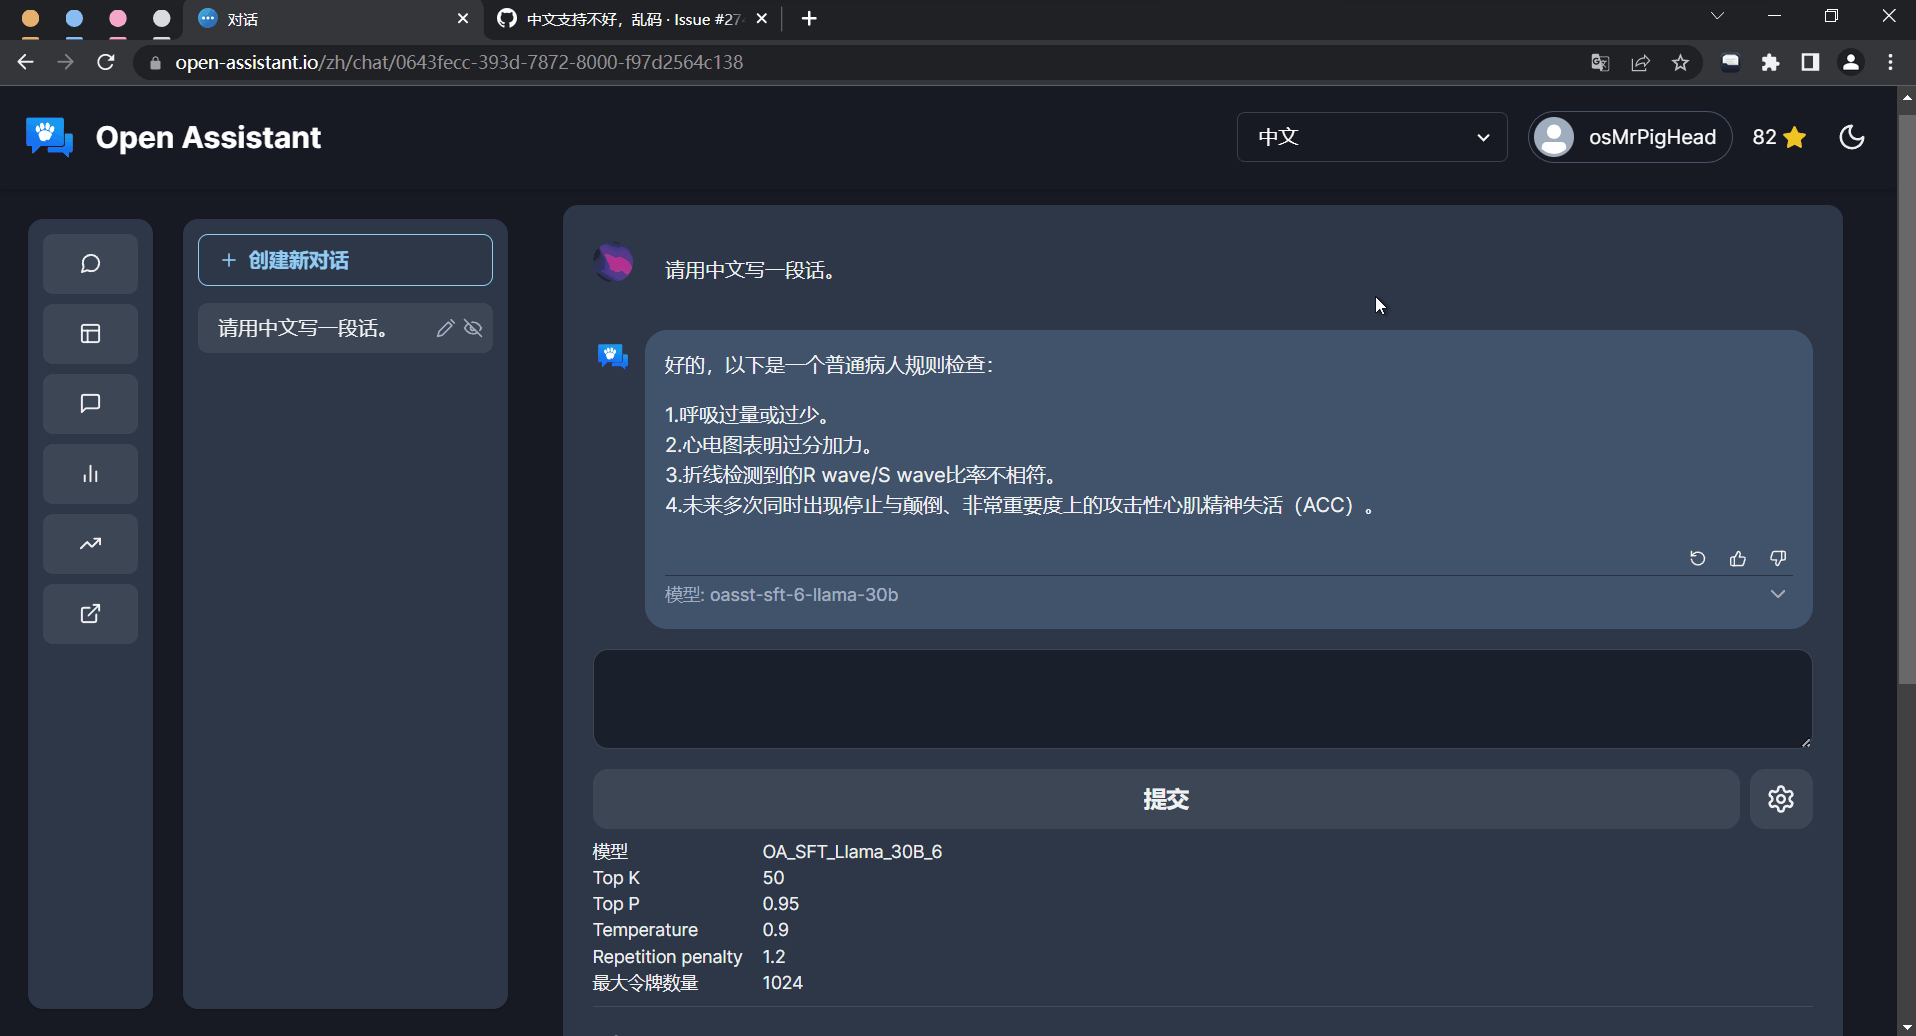Screen dimensions: 1916x1036
Task: Click the URL address bar
Action: (860, 62)
